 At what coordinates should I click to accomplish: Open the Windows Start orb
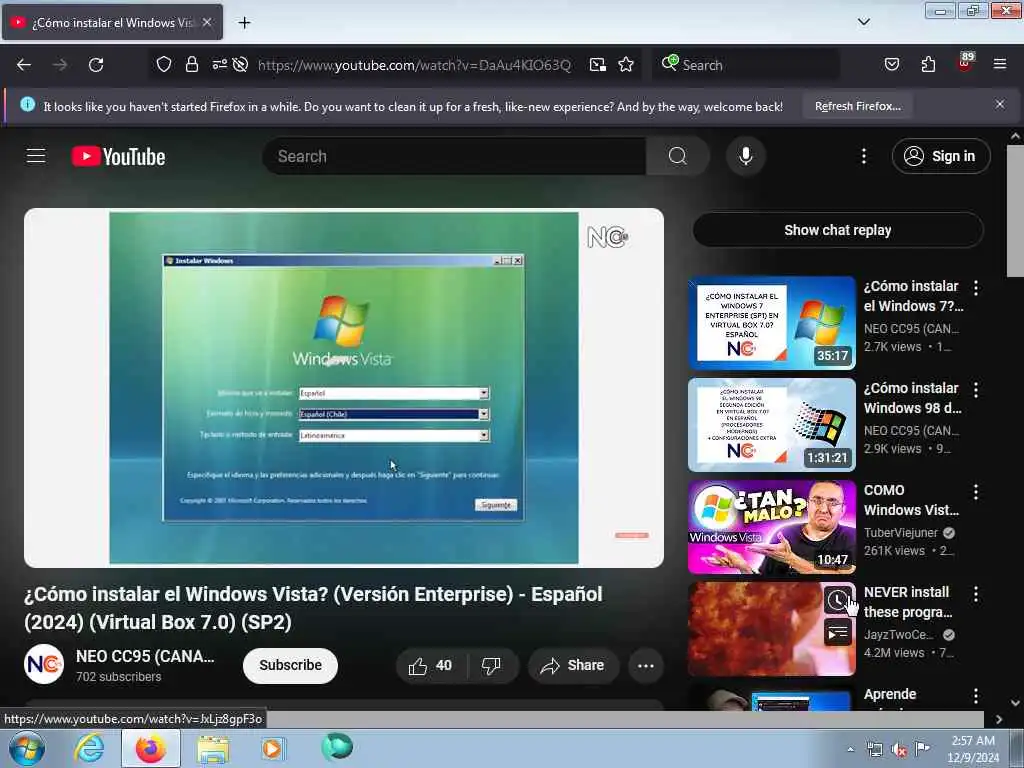27,748
